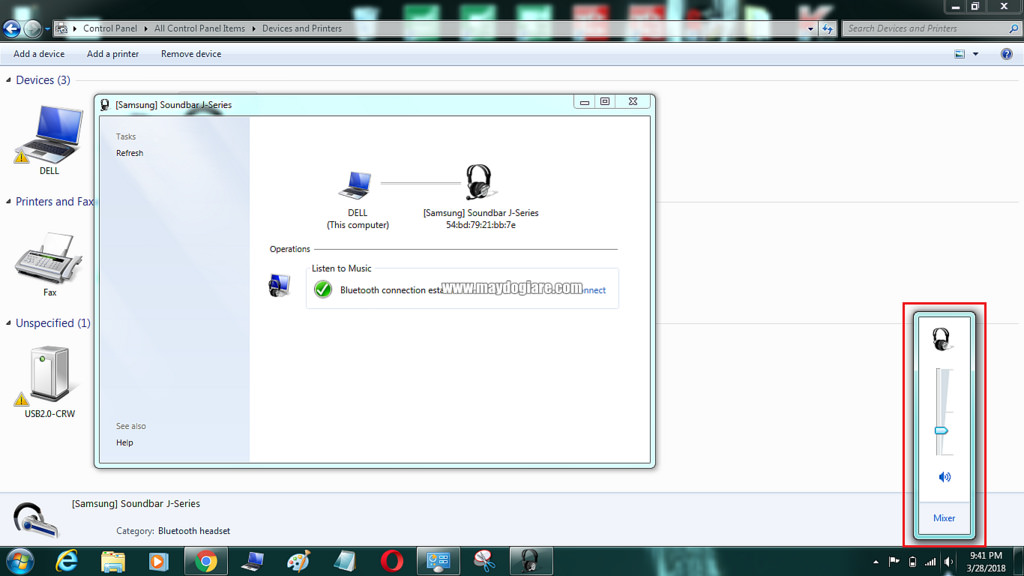Show hidden system tray icons
The width and height of the screenshot is (1024, 576).
click(876, 562)
